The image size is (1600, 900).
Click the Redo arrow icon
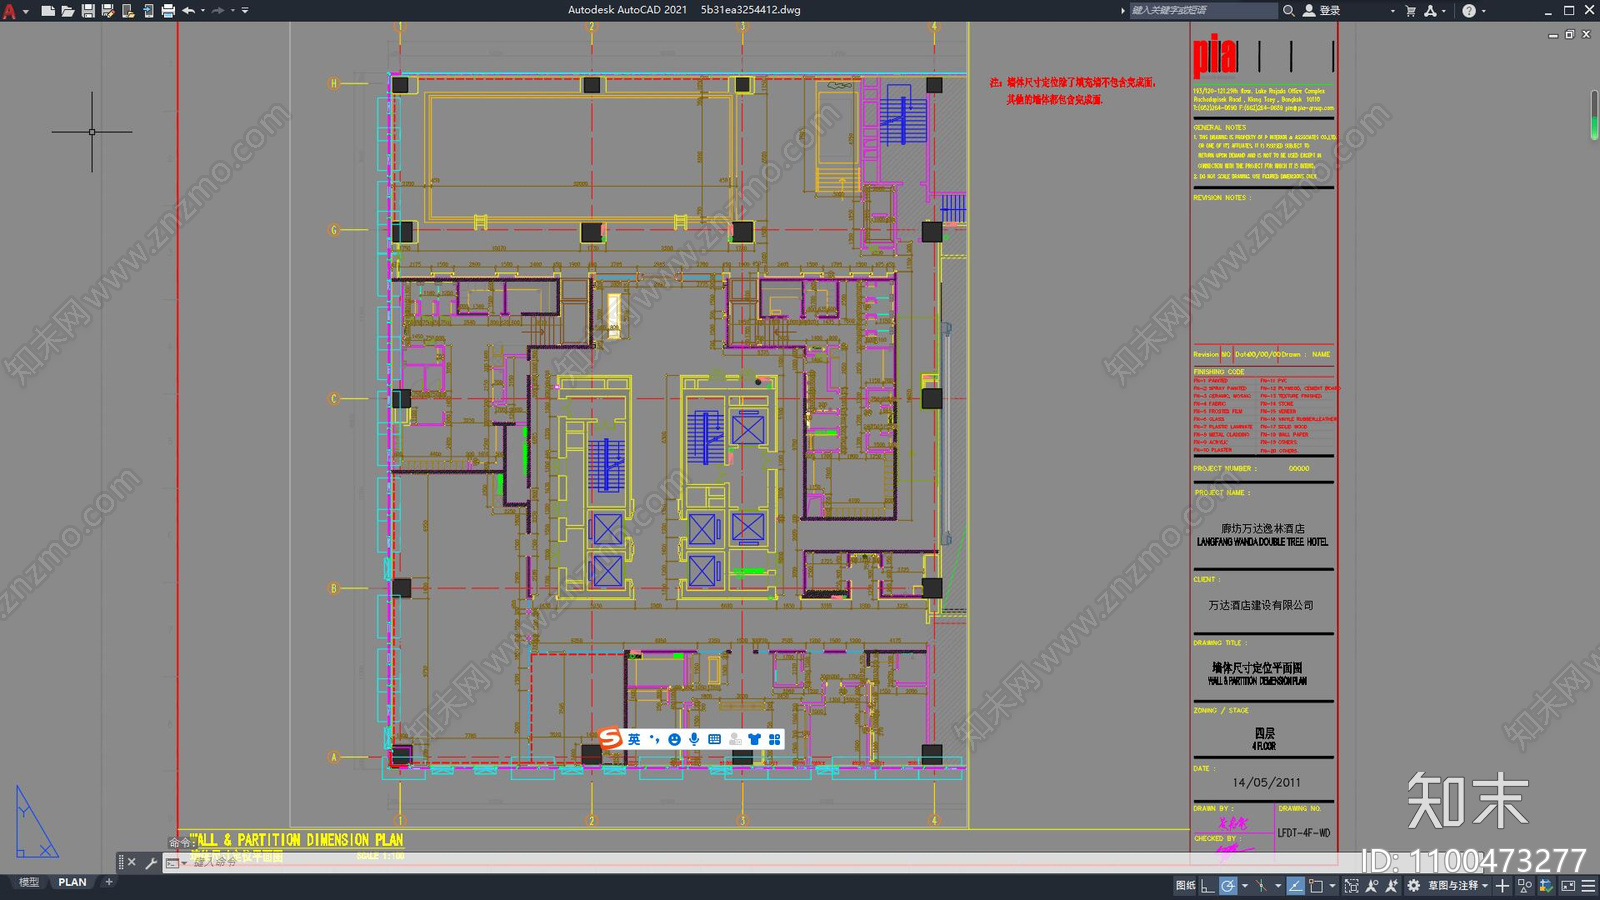(x=218, y=11)
